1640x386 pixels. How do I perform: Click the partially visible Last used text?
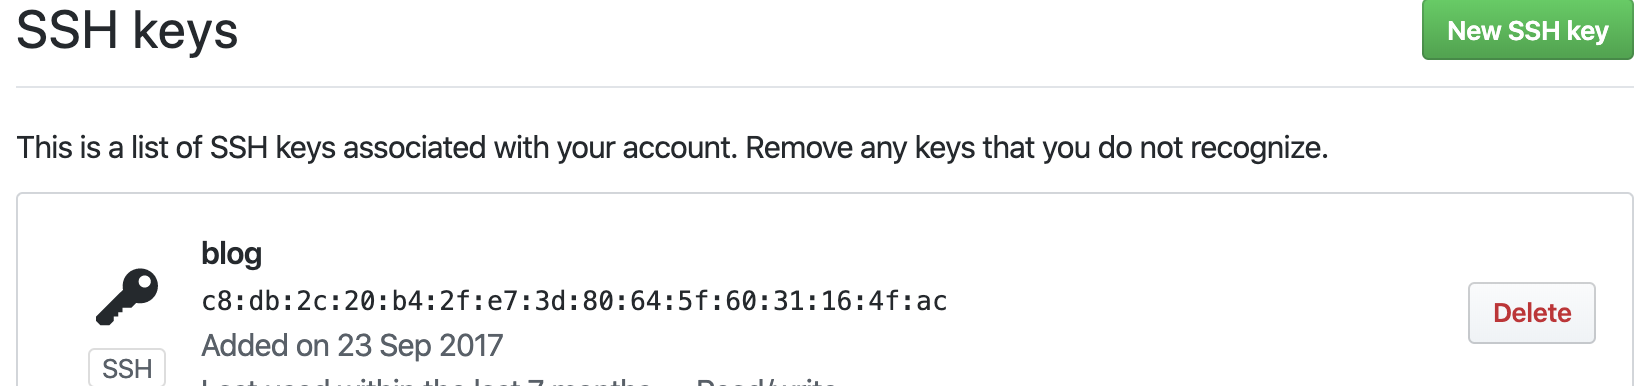click(x=427, y=381)
